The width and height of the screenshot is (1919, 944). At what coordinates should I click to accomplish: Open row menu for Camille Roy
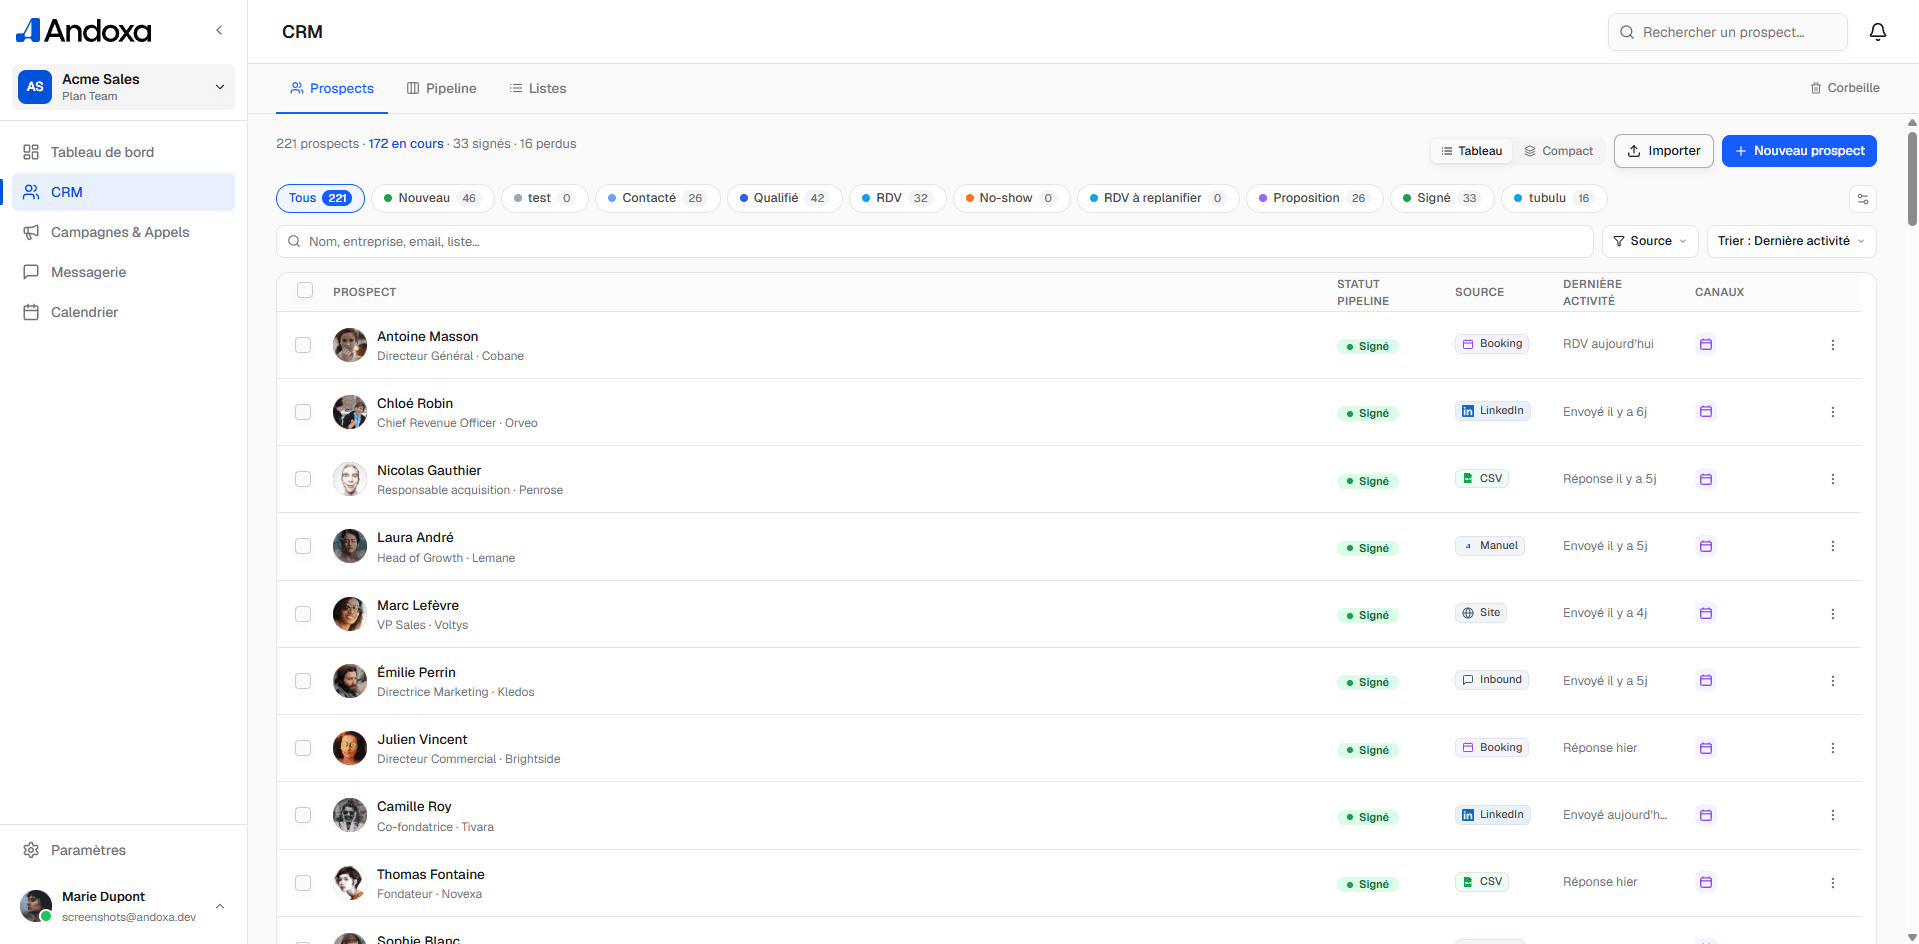1833,815
